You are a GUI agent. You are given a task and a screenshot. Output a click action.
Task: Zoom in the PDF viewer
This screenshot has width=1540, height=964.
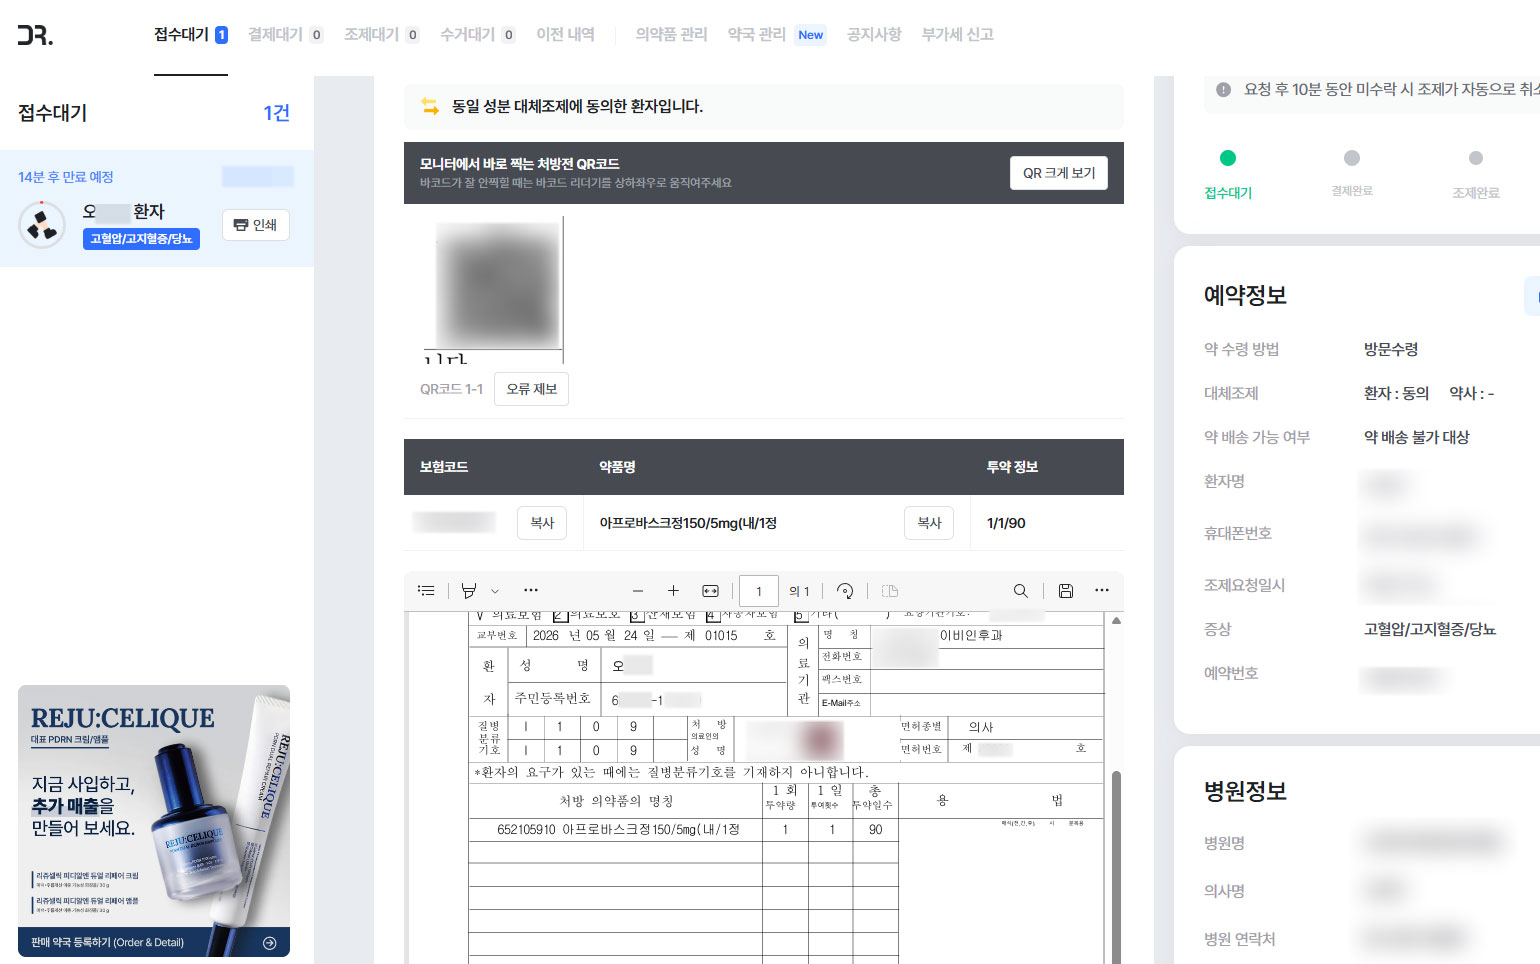[673, 591]
